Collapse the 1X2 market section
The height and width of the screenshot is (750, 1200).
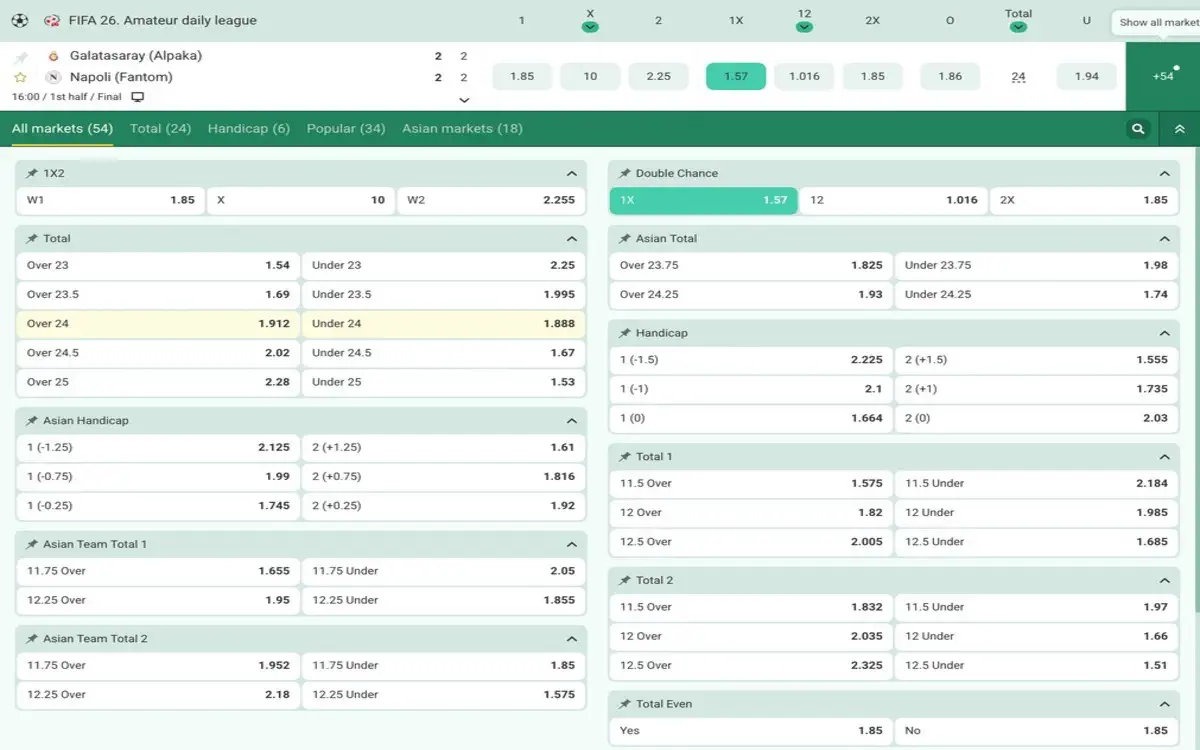(x=572, y=173)
